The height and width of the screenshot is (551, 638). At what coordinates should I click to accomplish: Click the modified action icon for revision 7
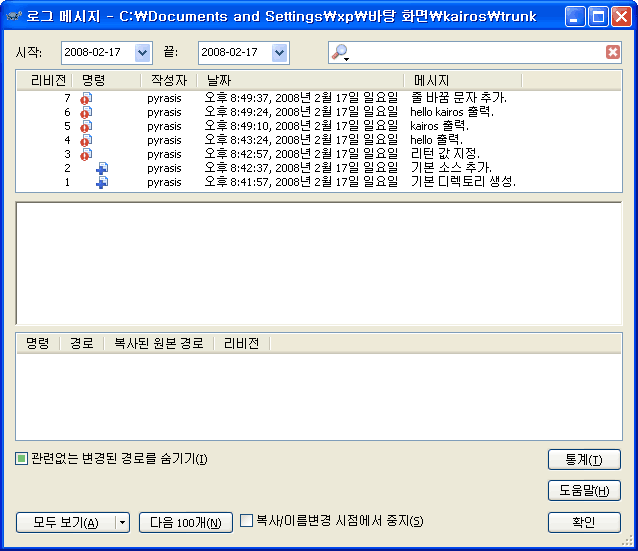click(x=86, y=98)
